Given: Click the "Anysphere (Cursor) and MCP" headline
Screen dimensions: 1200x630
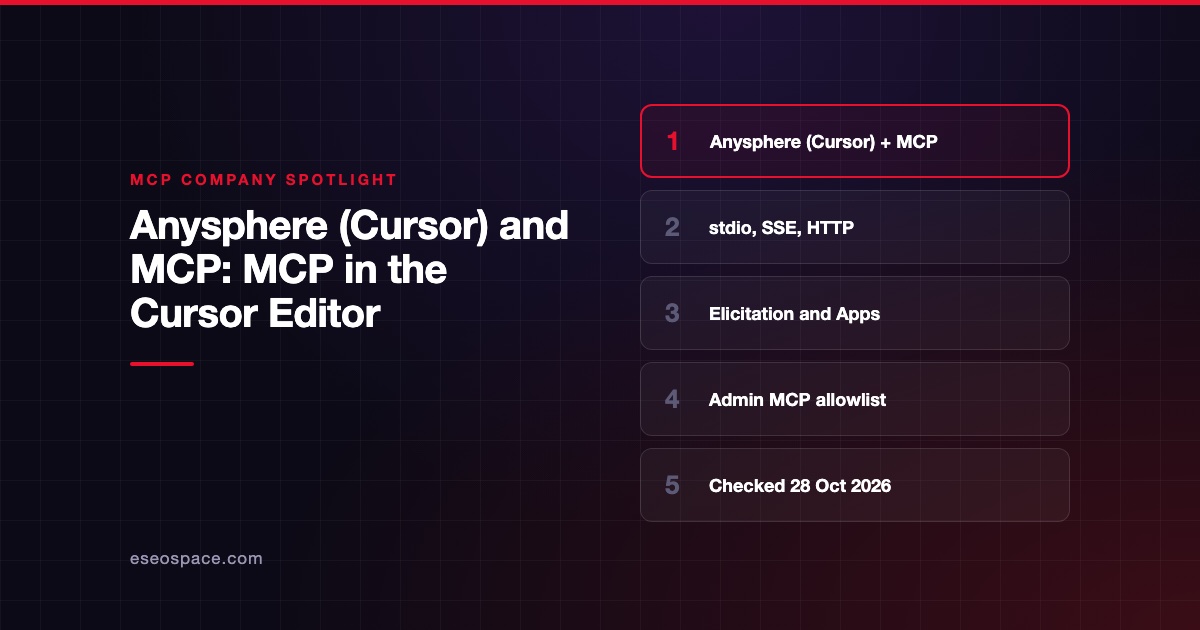Looking at the screenshot, I should [x=349, y=270].
